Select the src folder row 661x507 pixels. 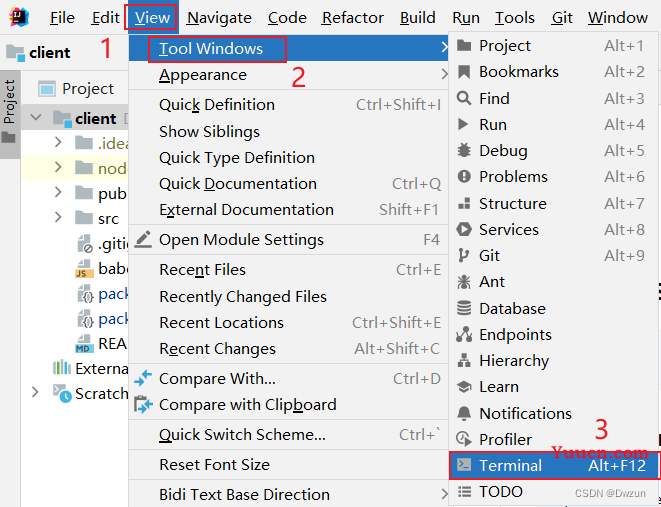tap(74, 218)
